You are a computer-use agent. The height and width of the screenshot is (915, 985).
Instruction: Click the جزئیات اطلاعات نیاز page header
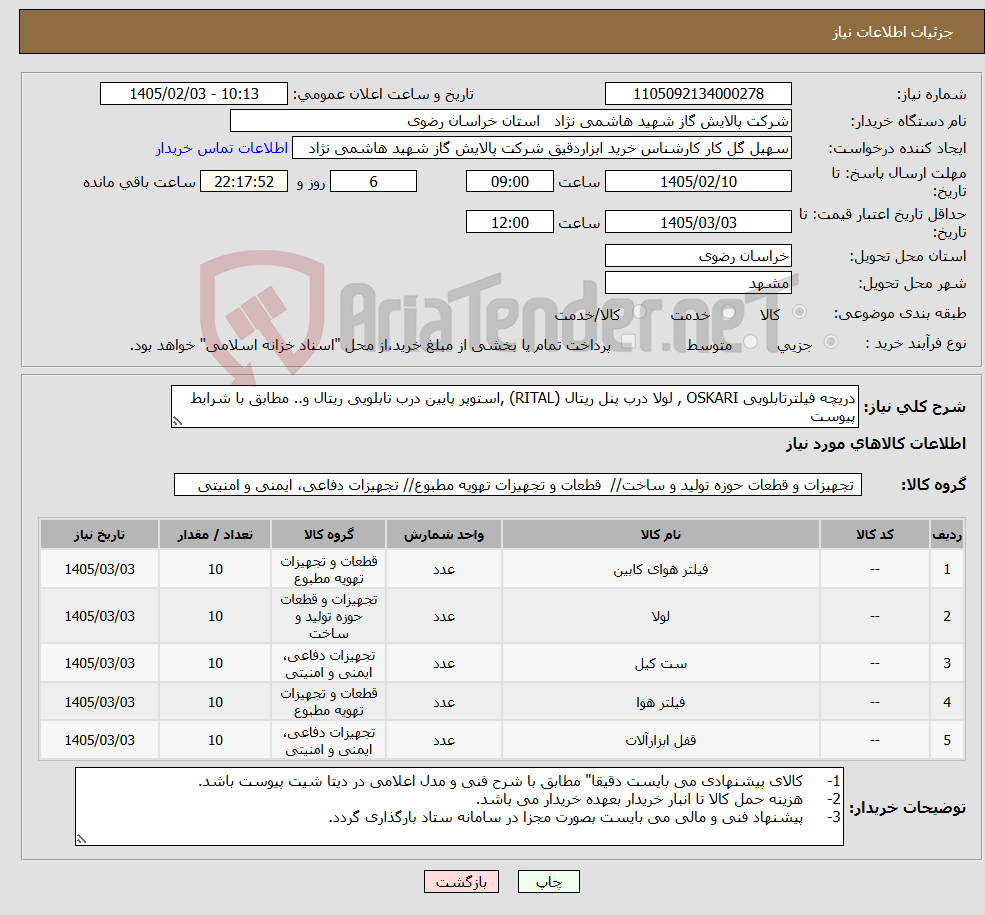click(892, 32)
